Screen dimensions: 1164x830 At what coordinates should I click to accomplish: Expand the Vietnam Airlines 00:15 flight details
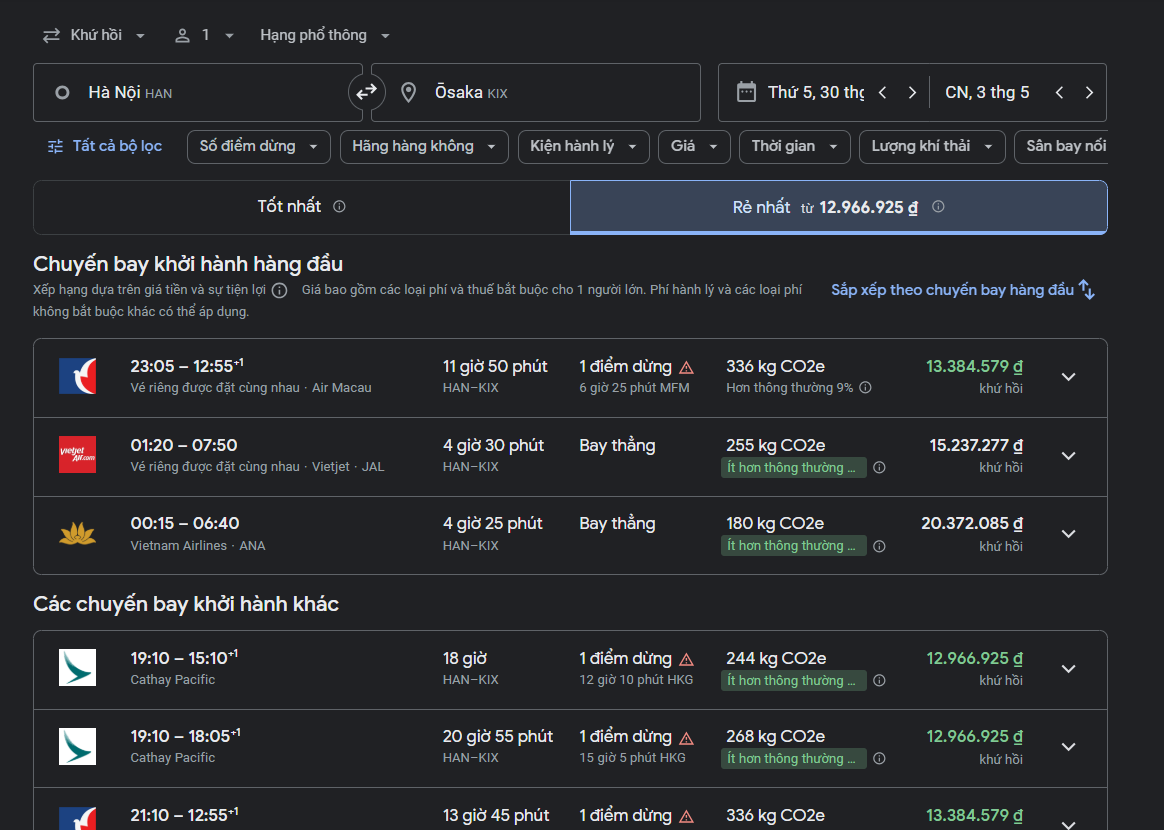pos(1068,534)
